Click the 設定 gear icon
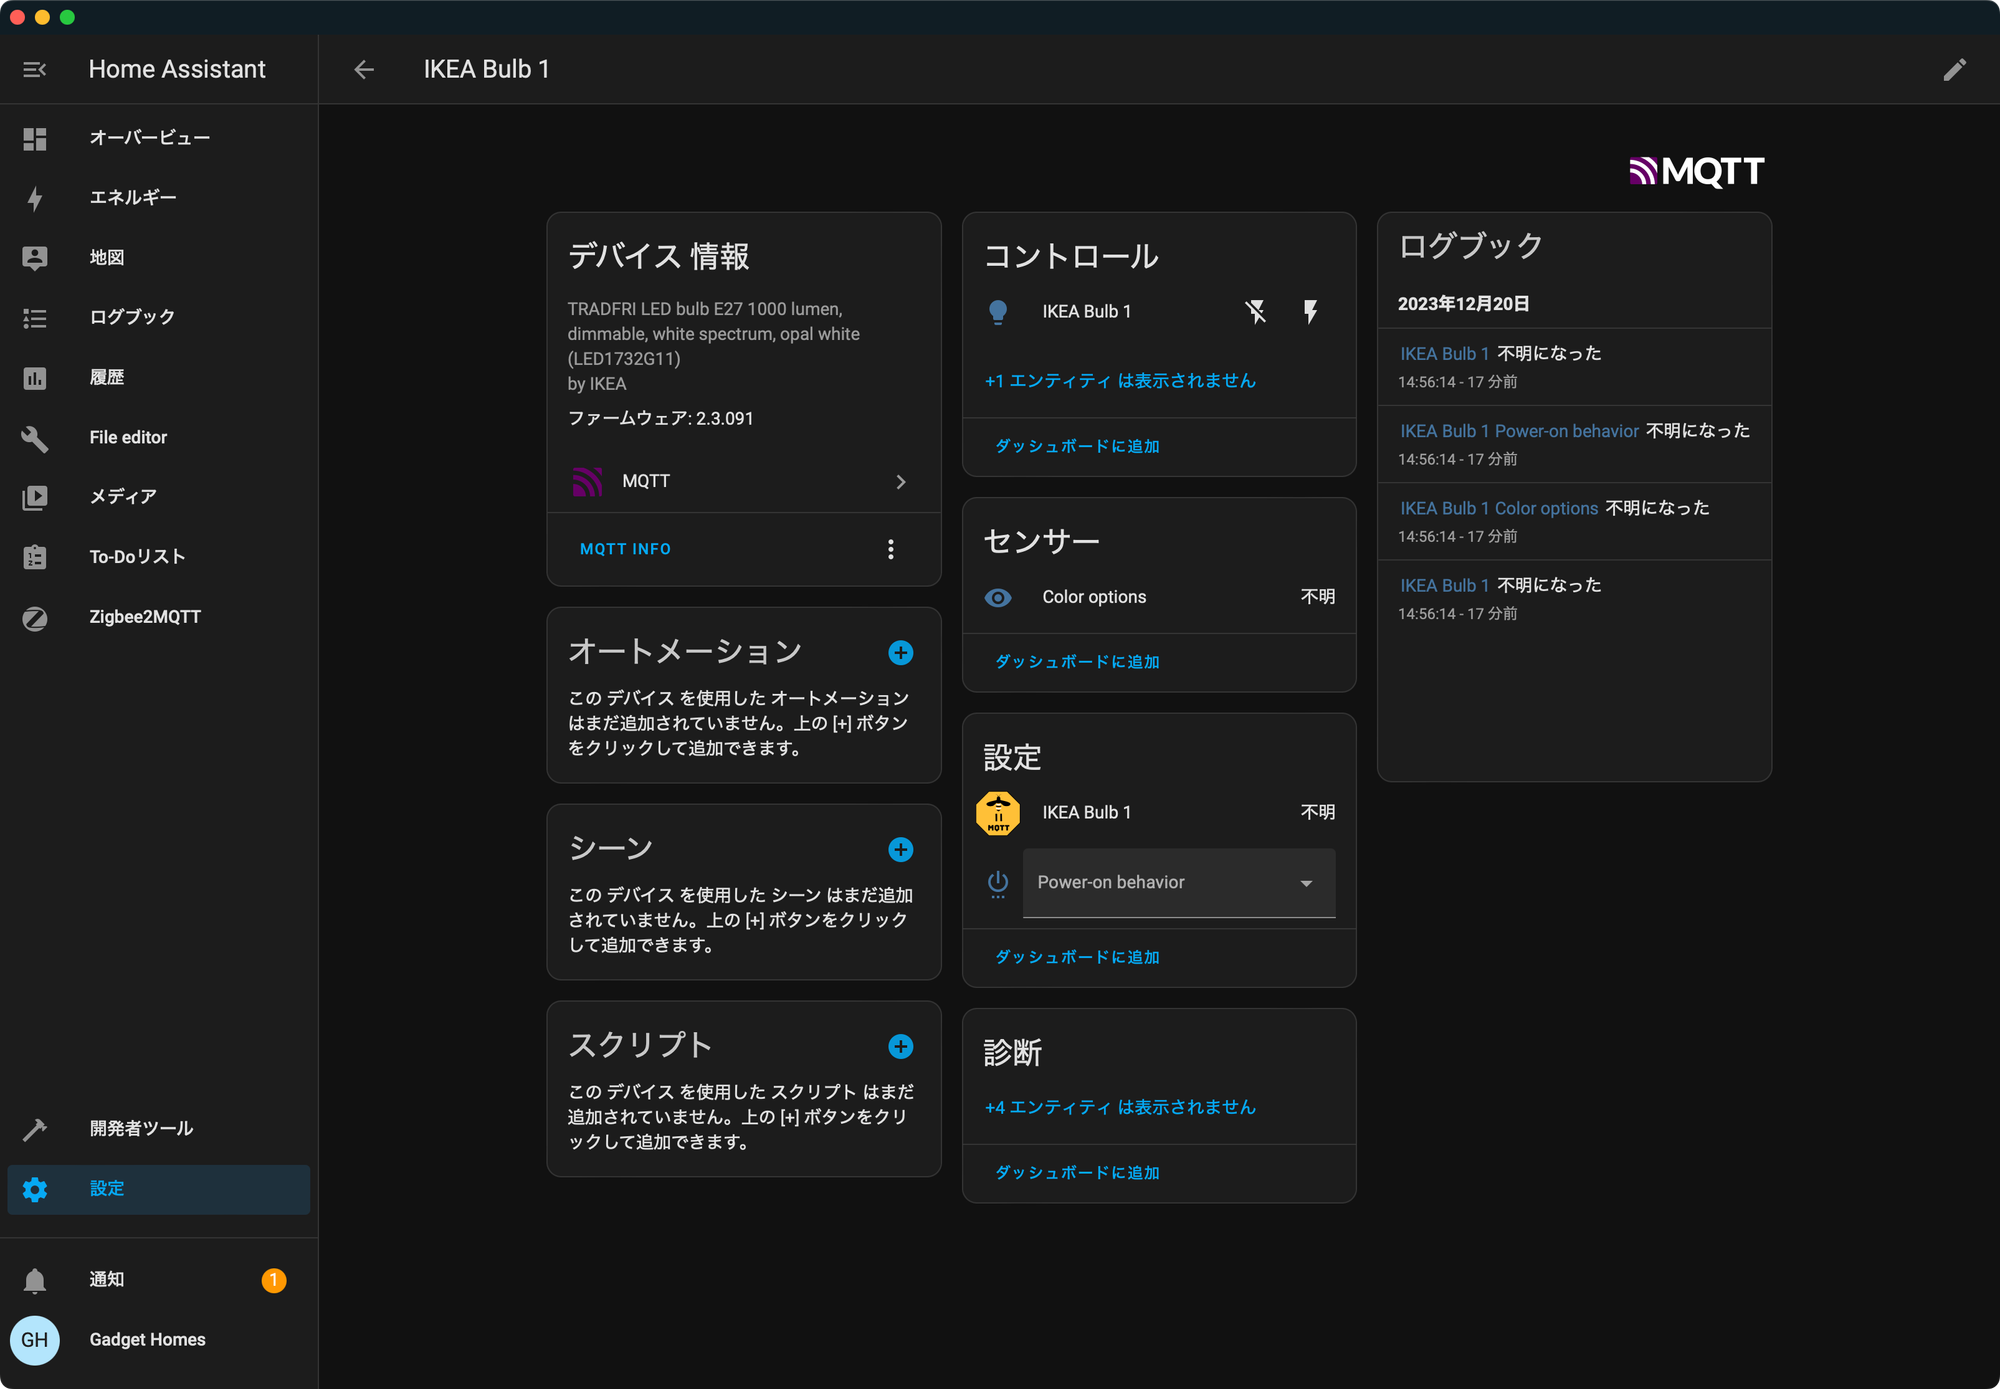2000x1389 pixels. (x=35, y=1189)
